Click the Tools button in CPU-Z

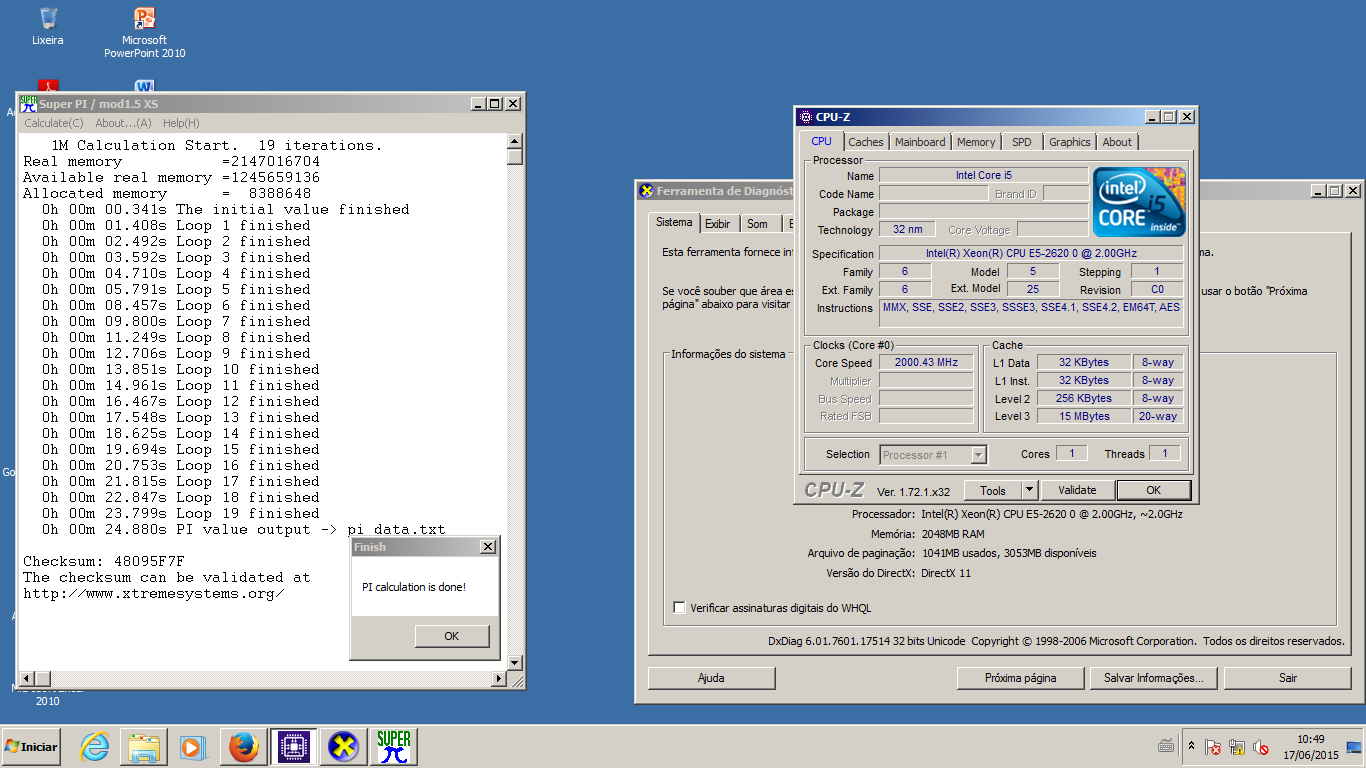993,490
